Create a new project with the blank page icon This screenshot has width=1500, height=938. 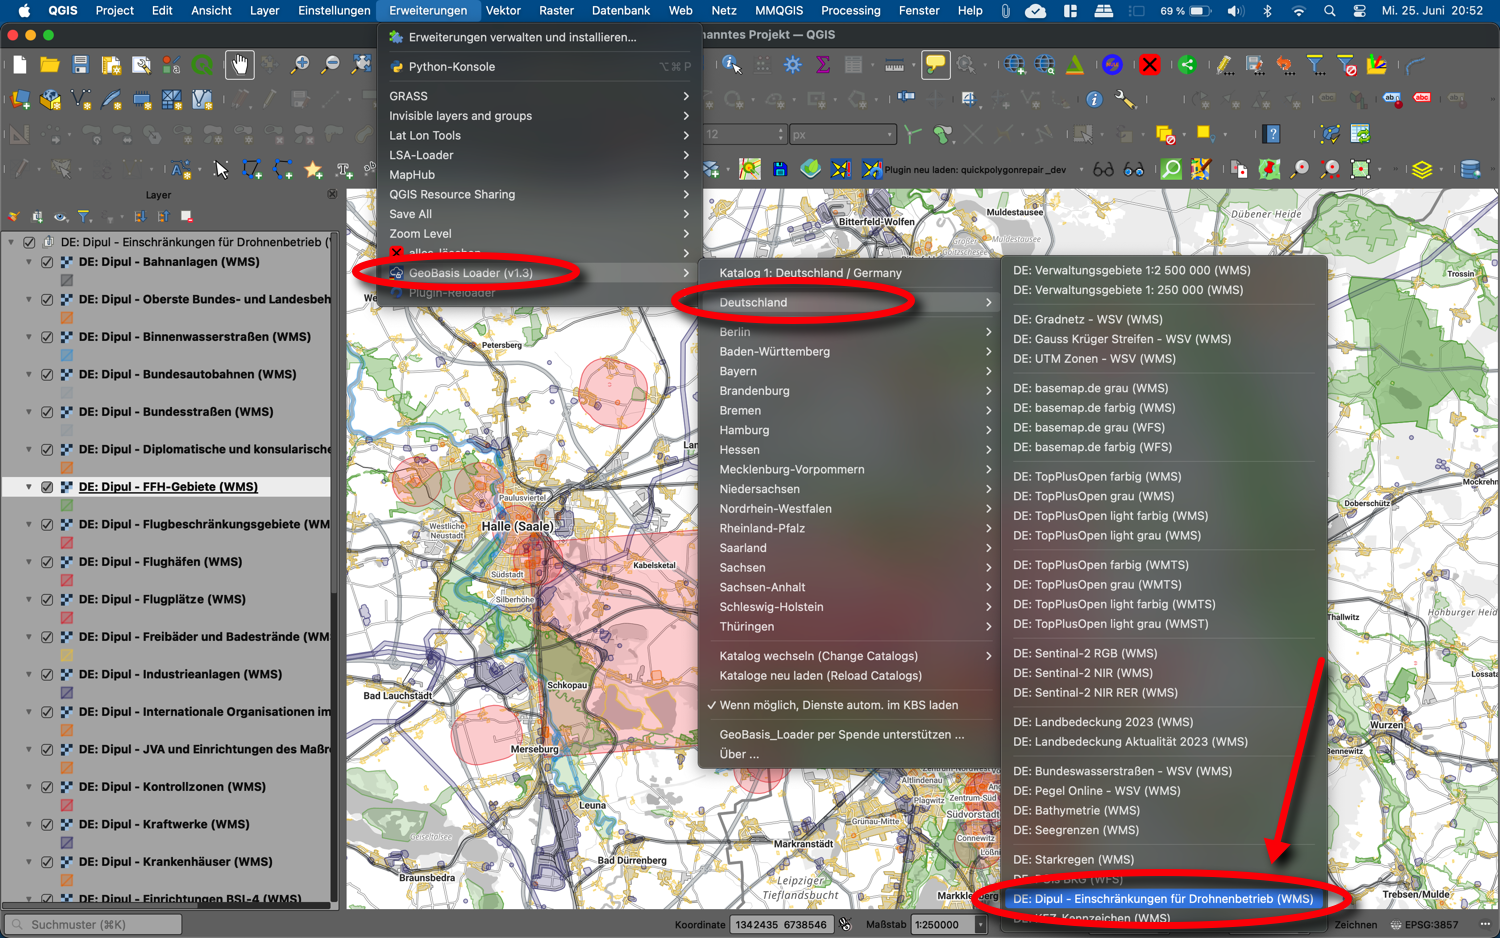coord(20,65)
